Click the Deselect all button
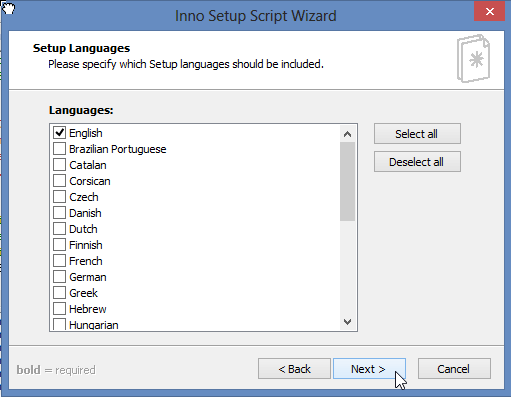 point(417,162)
